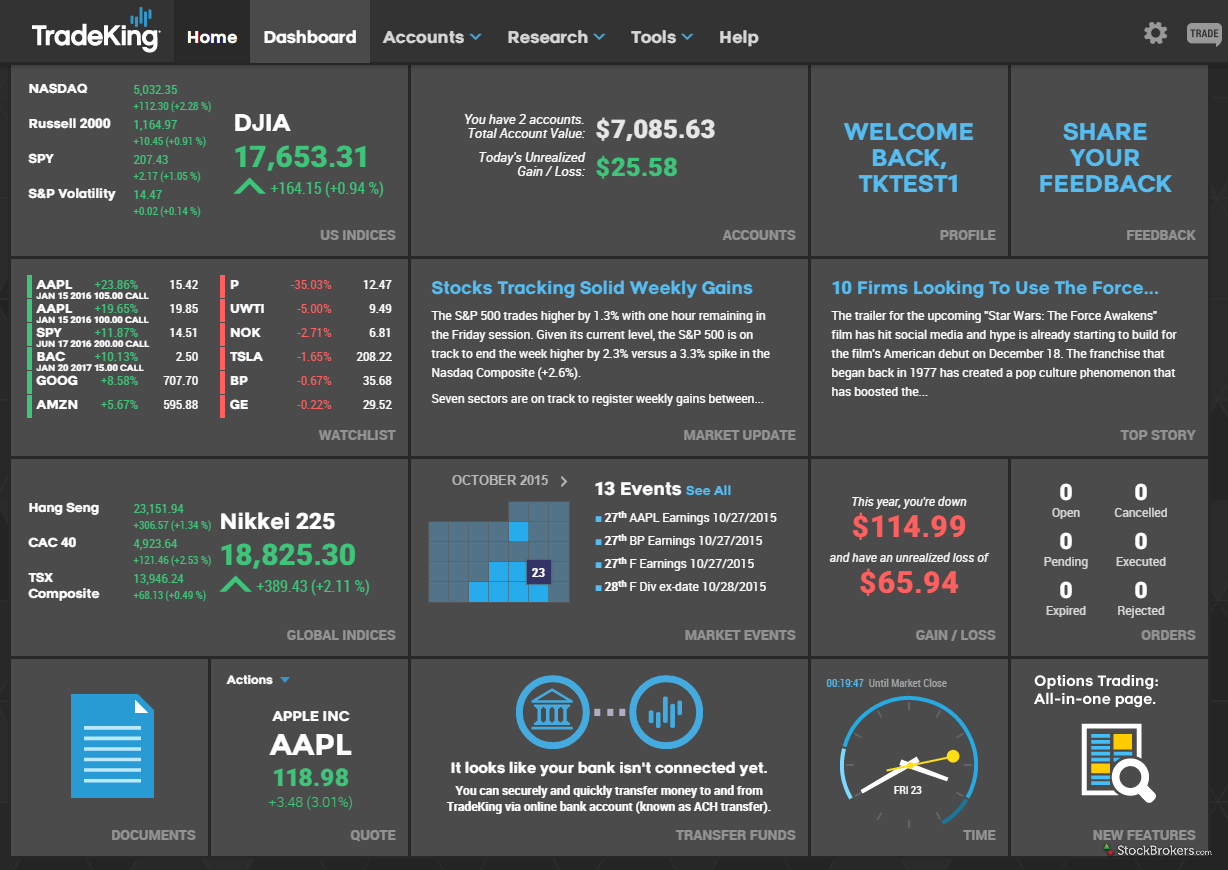1228x870 pixels.
Task: Click the TRADE speech-bubble icon
Action: point(1204,34)
